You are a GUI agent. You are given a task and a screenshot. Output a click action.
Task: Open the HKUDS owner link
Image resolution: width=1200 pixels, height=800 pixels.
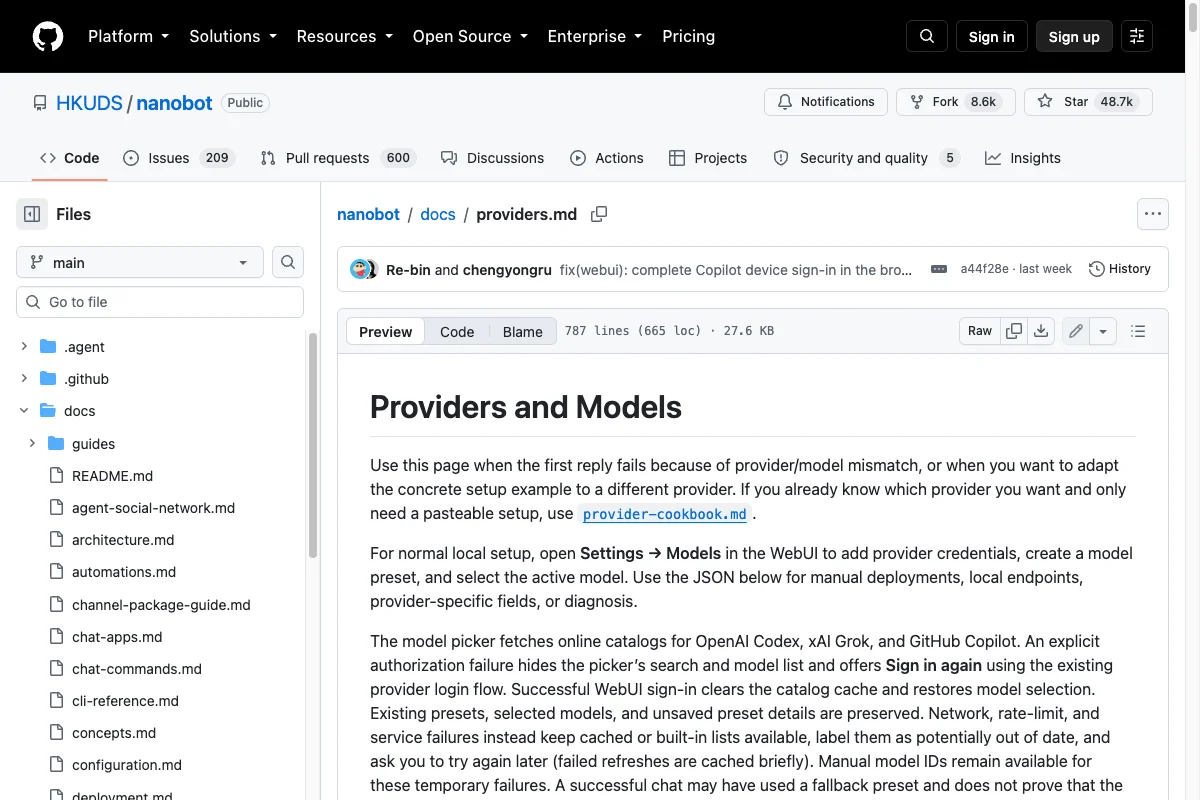(89, 103)
